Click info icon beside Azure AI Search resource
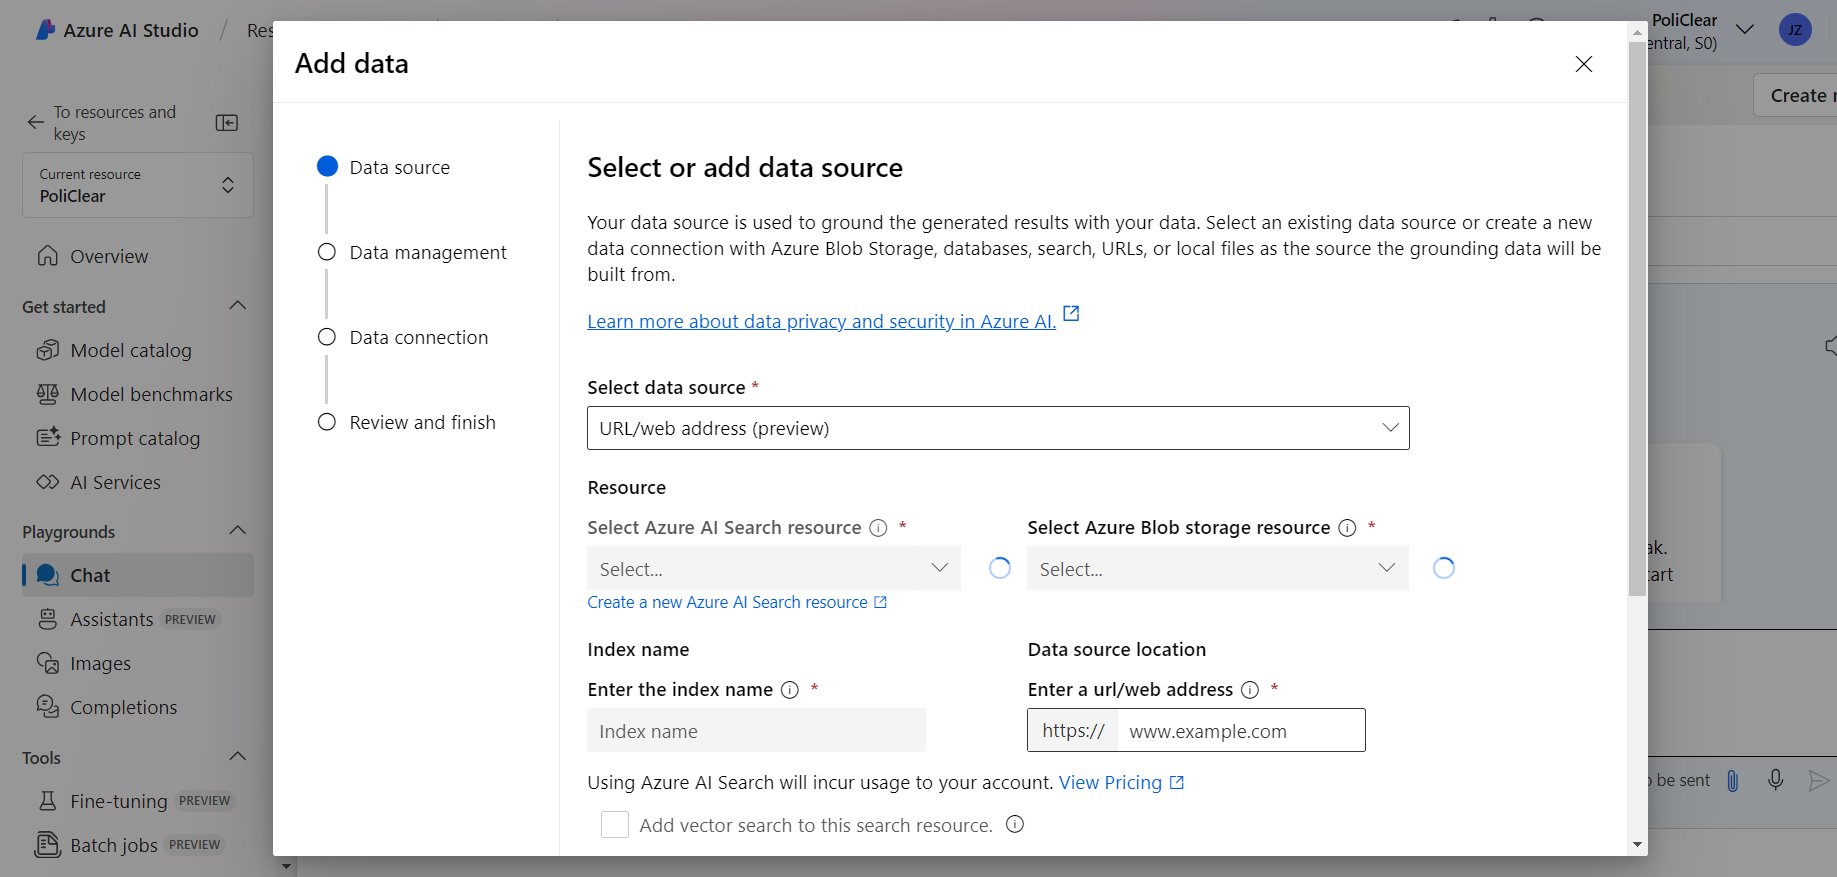Image resolution: width=1837 pixels, height=877 pixels. [878, 528]
